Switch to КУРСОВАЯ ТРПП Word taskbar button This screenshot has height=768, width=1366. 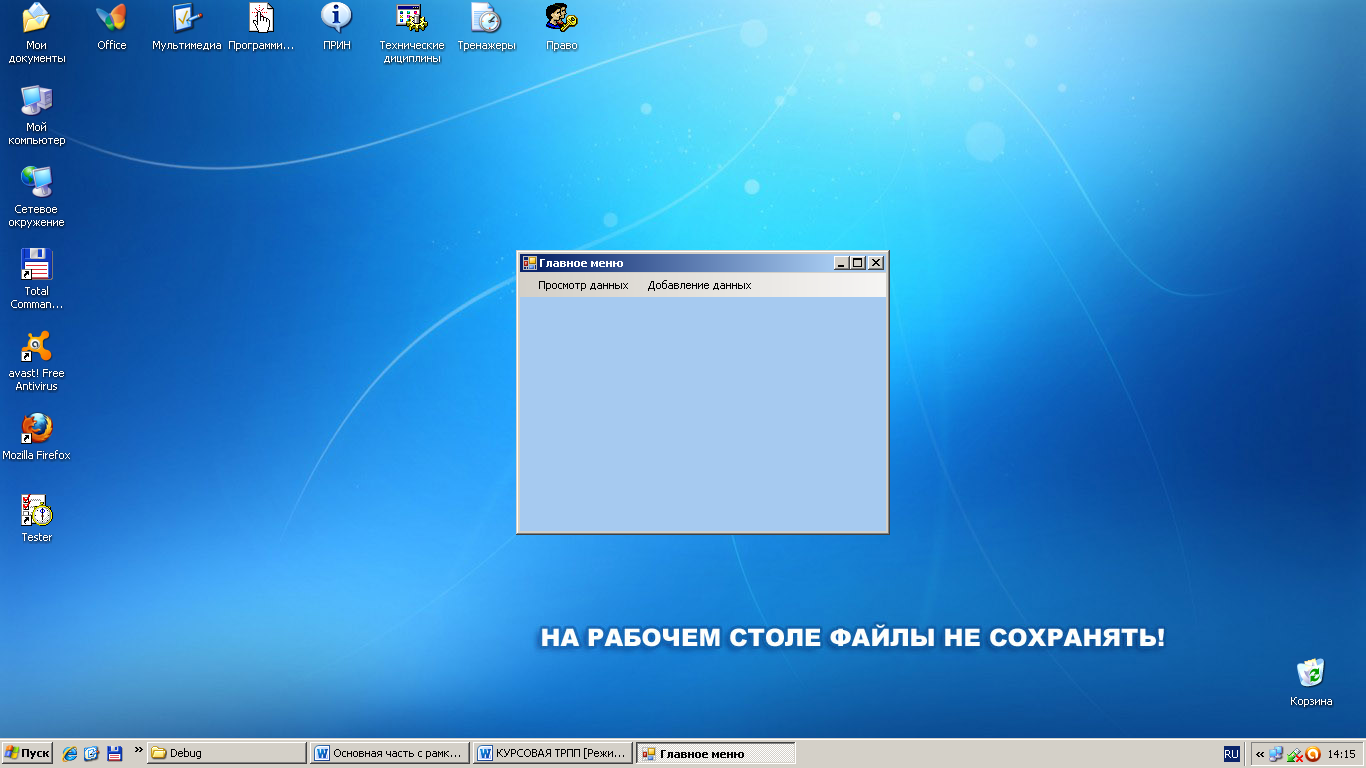click(x=552, y=753)
